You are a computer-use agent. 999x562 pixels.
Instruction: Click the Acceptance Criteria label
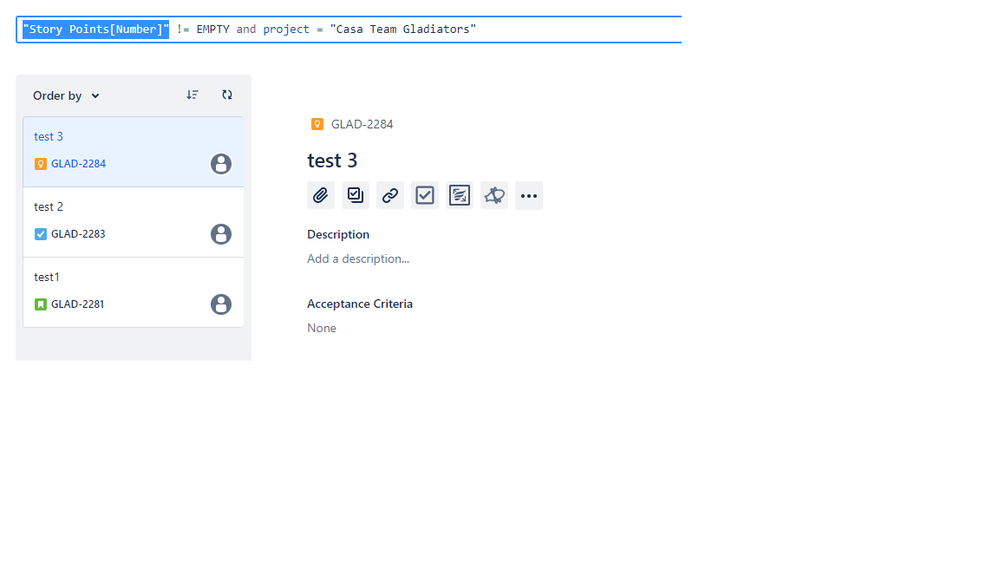[360, 304]
